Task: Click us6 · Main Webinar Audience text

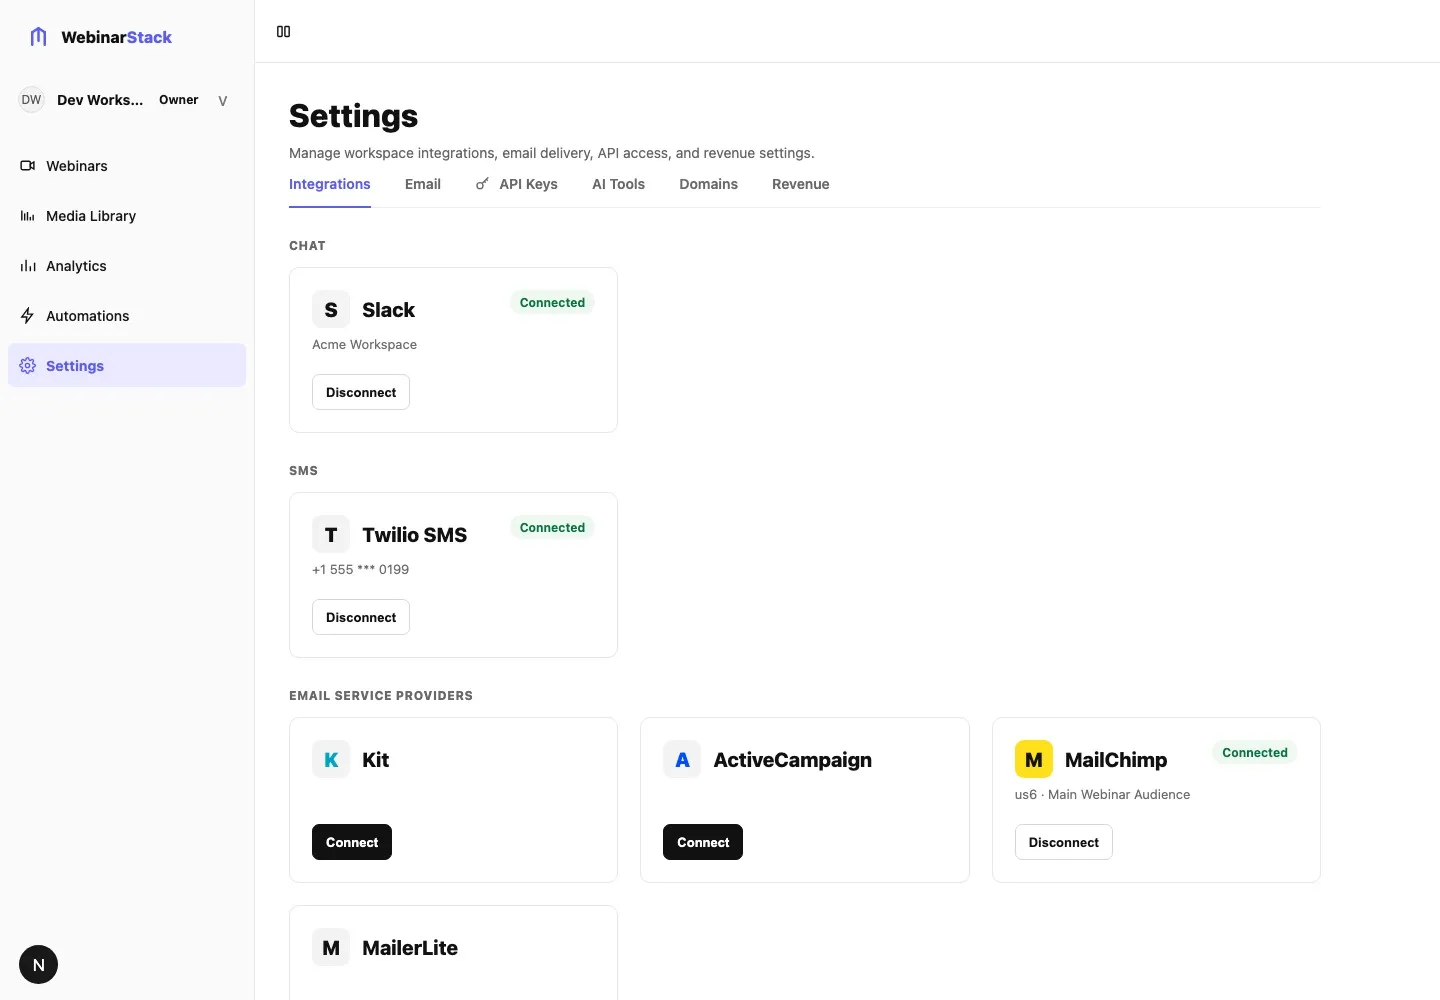Action: coord(1102,794)
